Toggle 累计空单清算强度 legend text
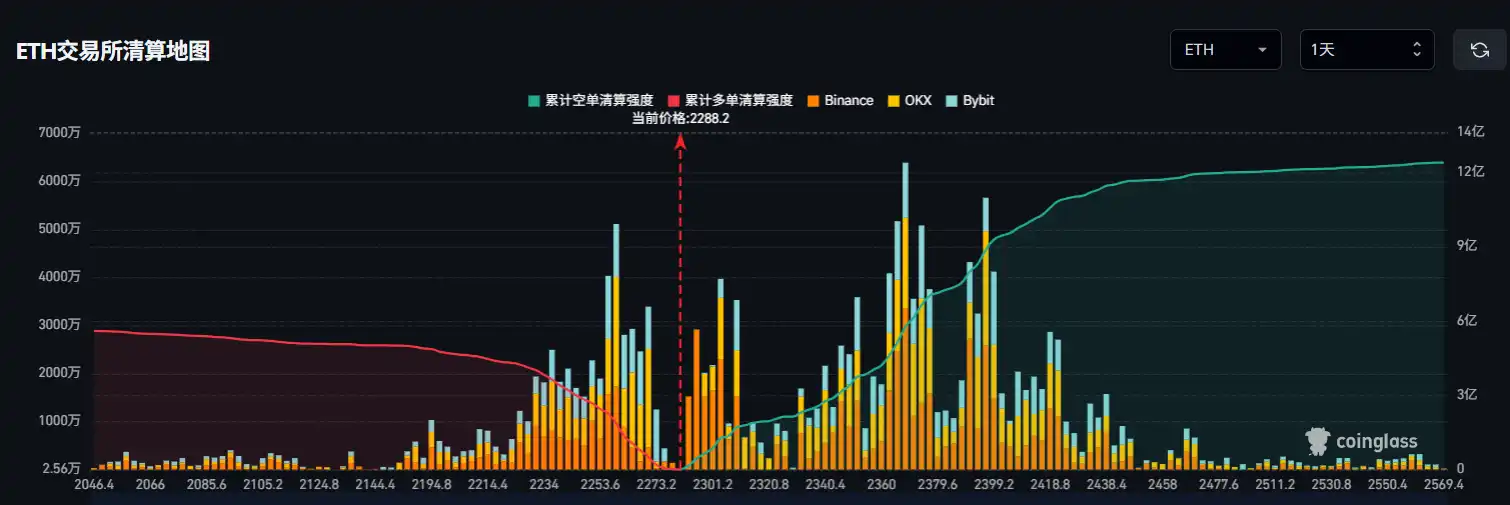 click(599, 101)
